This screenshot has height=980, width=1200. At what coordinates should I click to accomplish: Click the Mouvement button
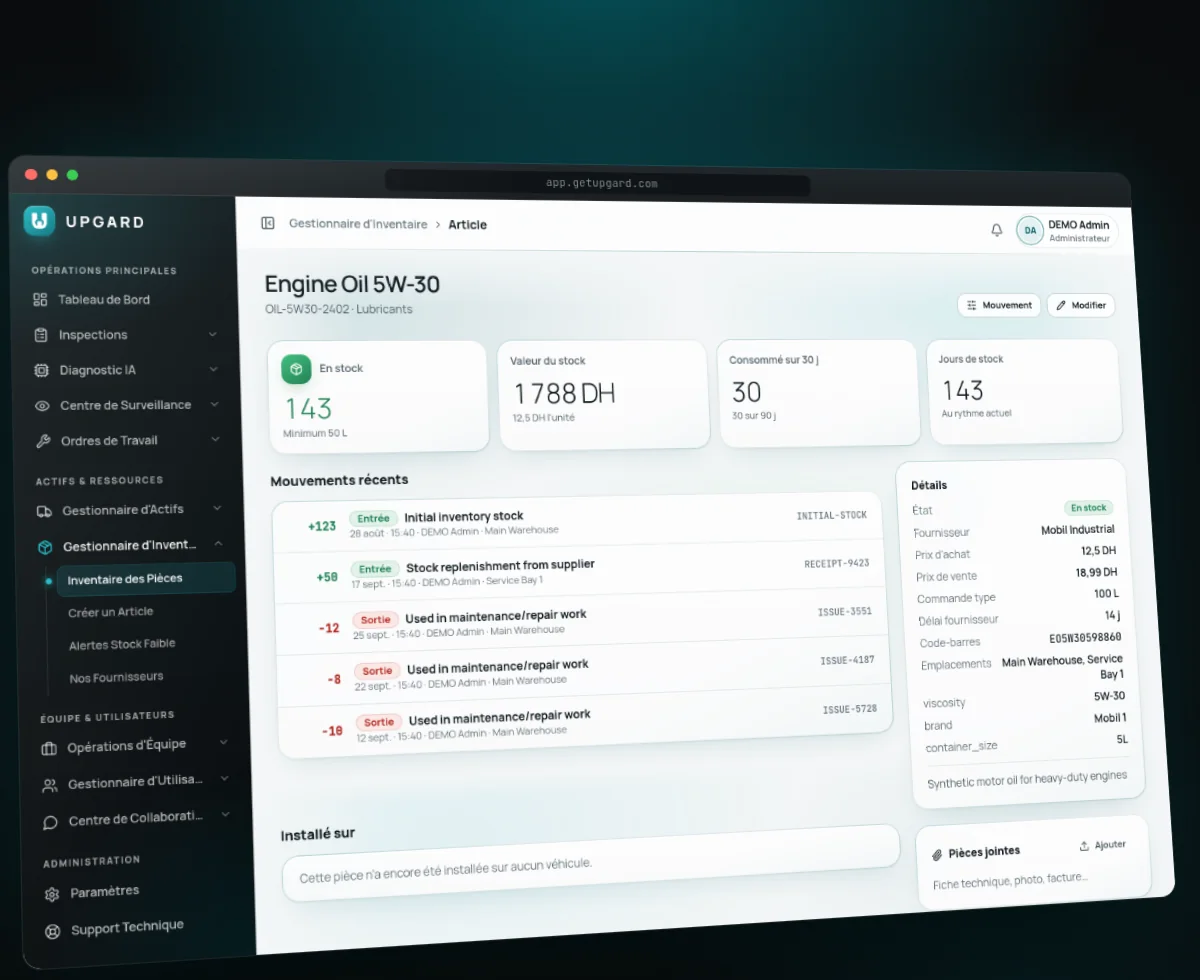pyautogui.click(x=999, y=305)
